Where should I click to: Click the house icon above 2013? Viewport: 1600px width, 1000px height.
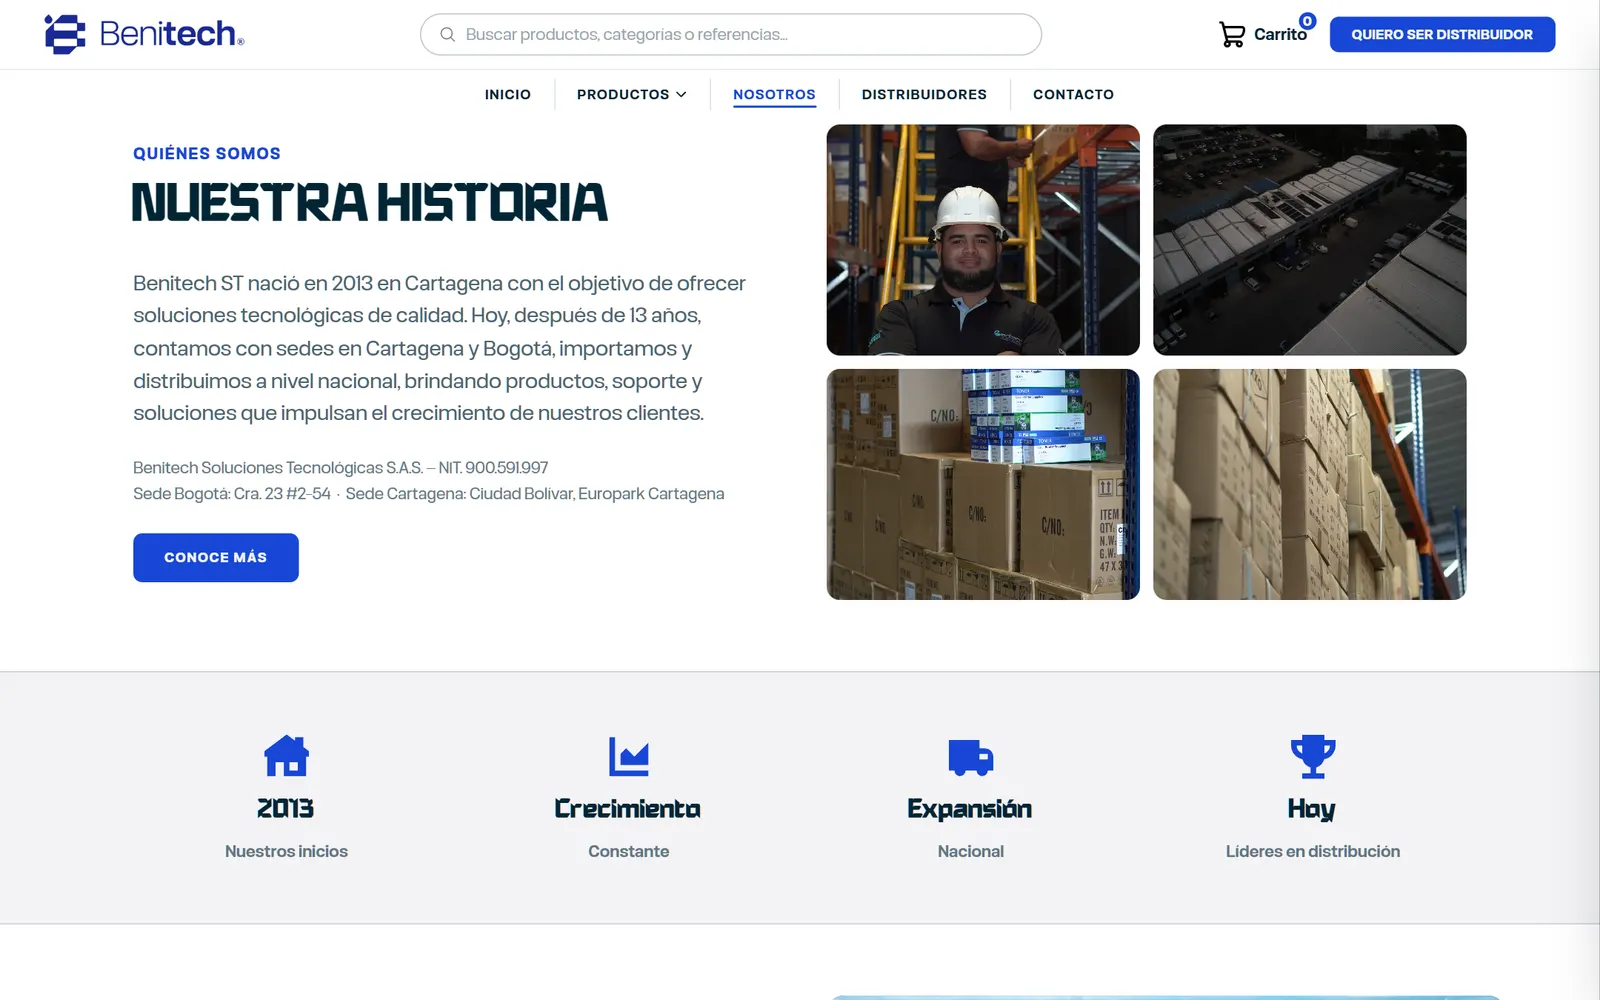[x=286, y=756]
